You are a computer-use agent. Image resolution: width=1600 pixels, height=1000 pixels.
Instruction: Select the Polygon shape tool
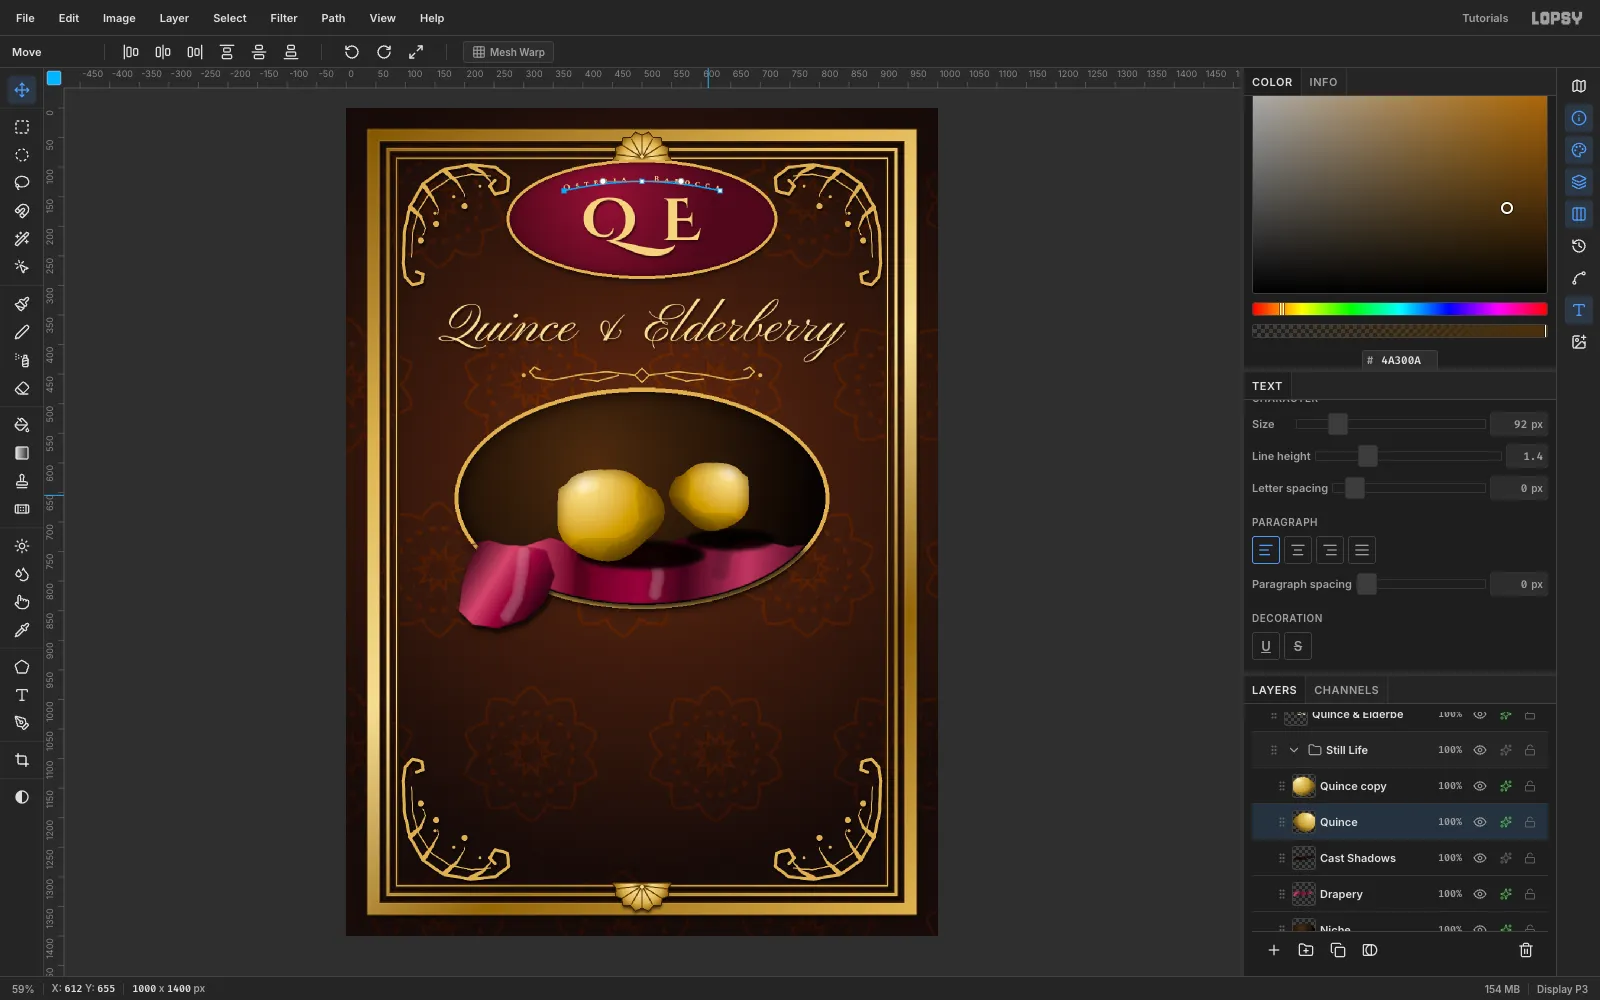click(22, 667)
